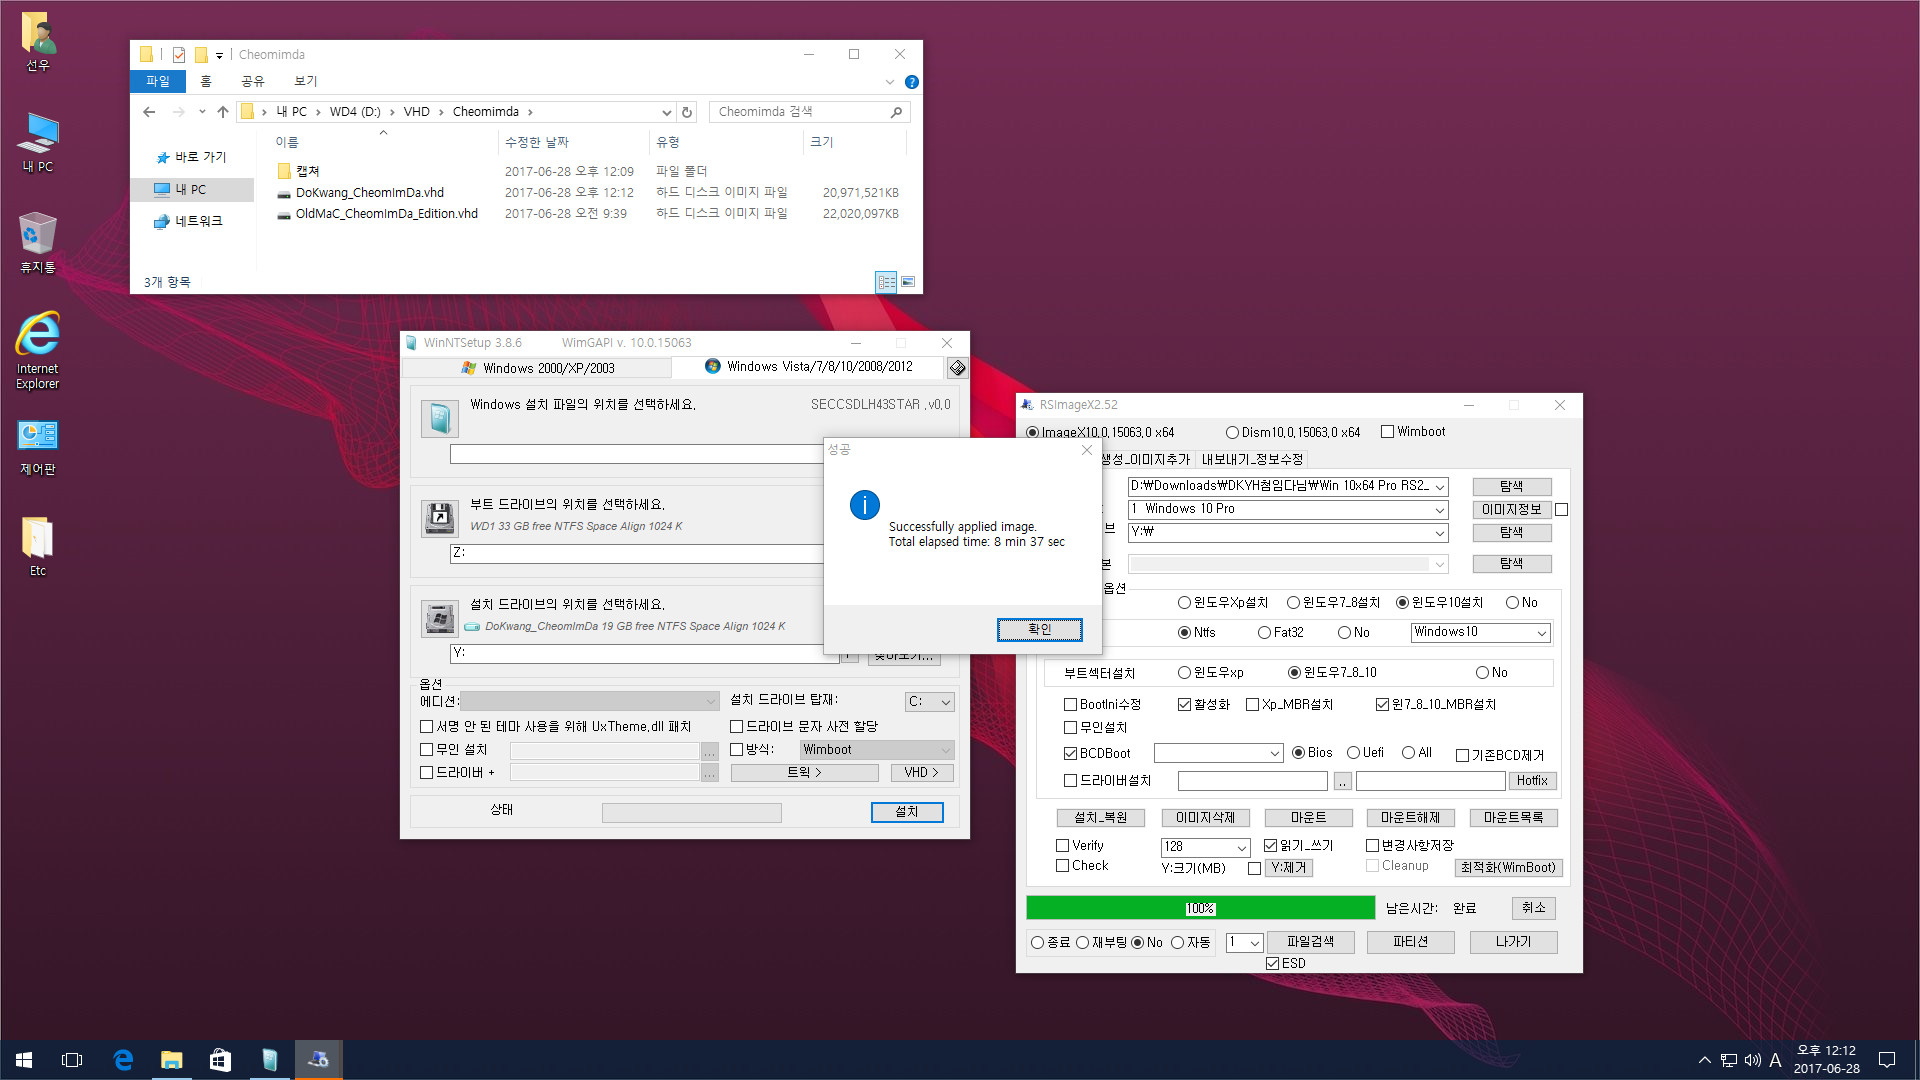Screen dimensions: 1920x1080
Task: Switch to WinNTSetup taskbar icon
Action: click(x=269, y=1060)
